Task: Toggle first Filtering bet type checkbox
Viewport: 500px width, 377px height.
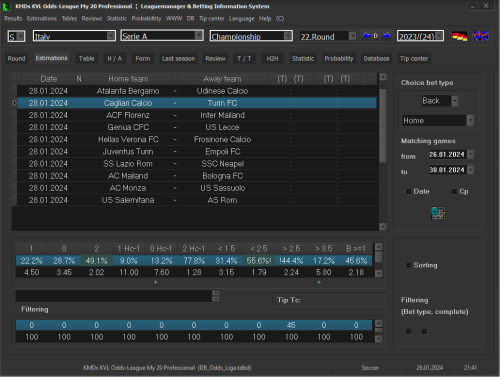Action: pos(408,331)
